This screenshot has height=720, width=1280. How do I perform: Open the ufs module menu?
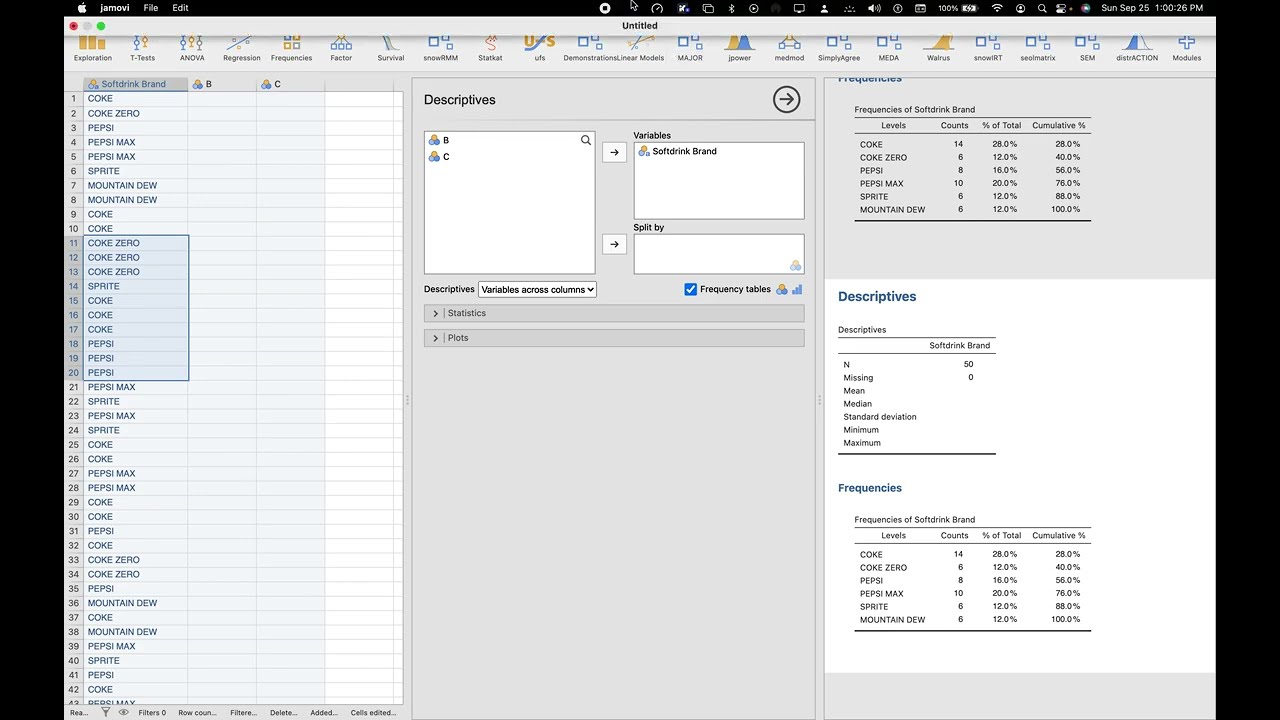(540, 49)
